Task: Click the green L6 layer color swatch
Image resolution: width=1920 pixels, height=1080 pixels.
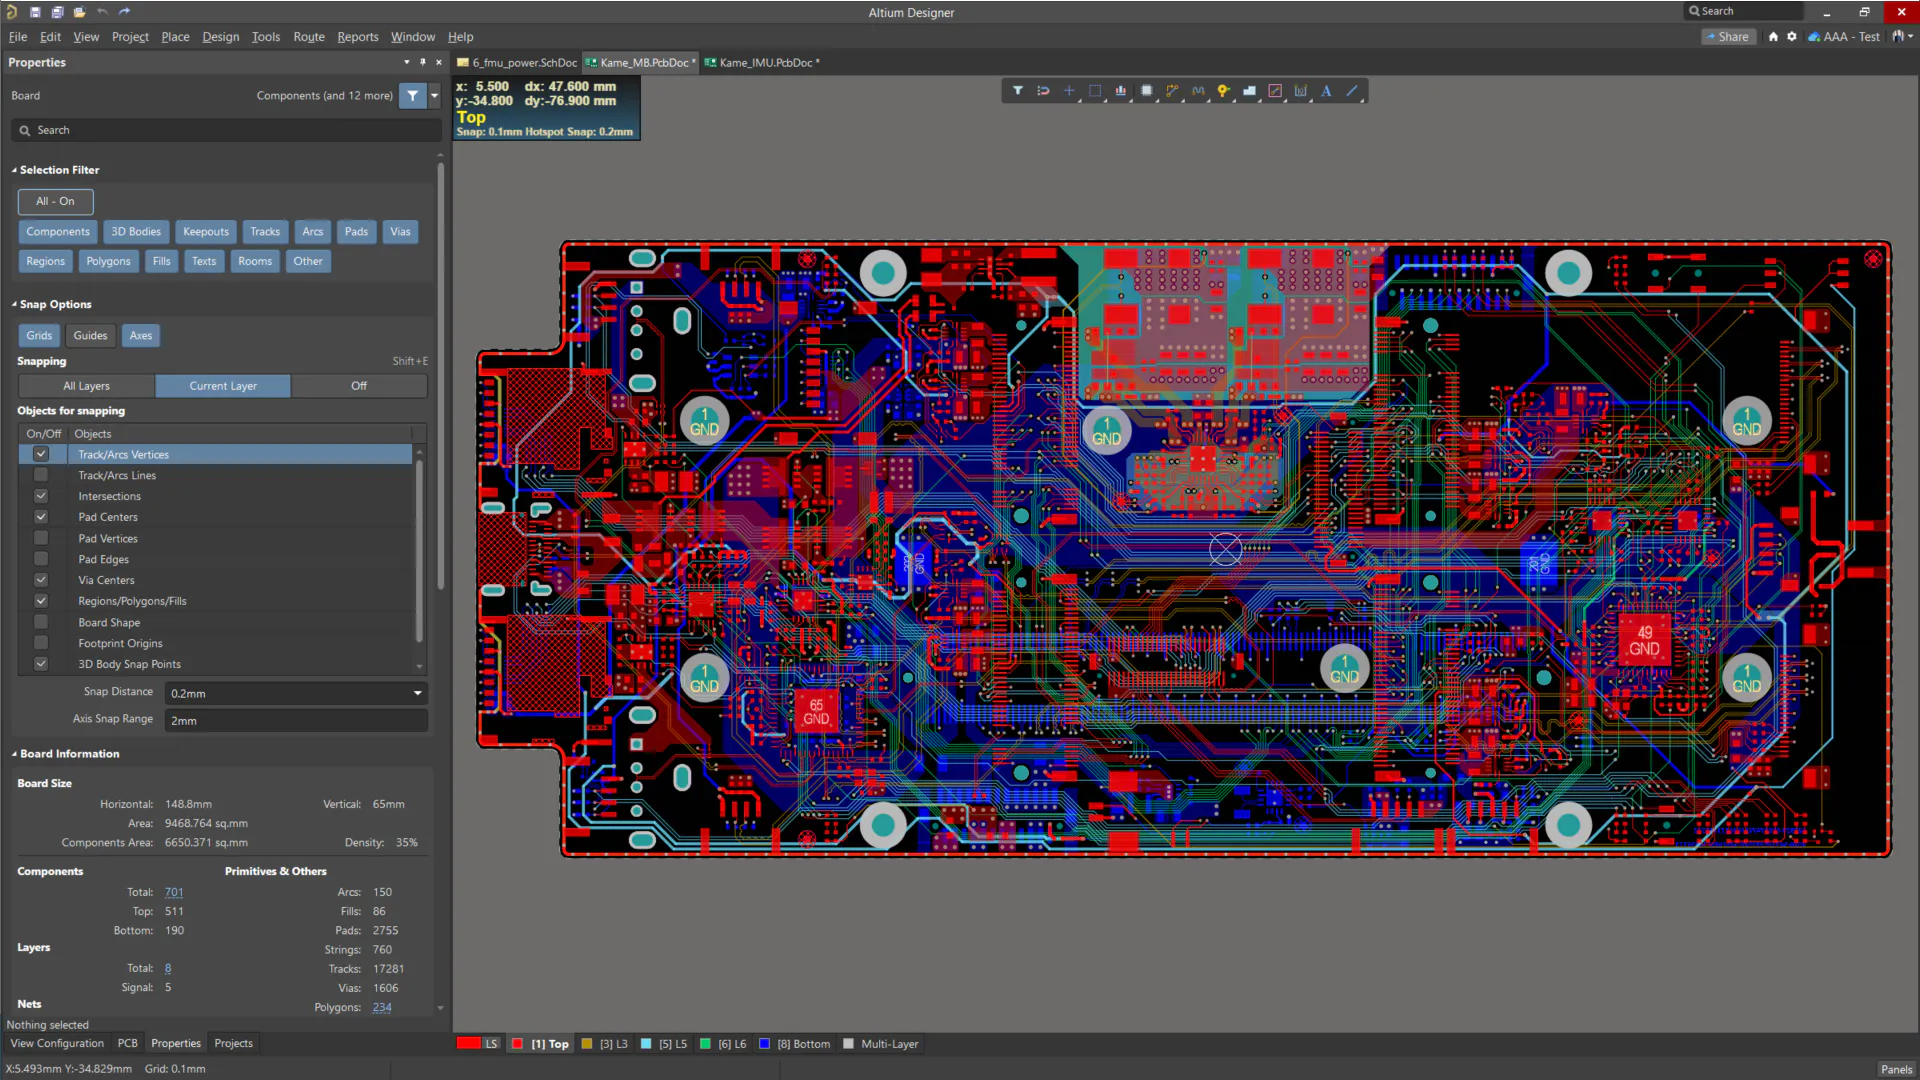Action: (x=705, y=1044)
